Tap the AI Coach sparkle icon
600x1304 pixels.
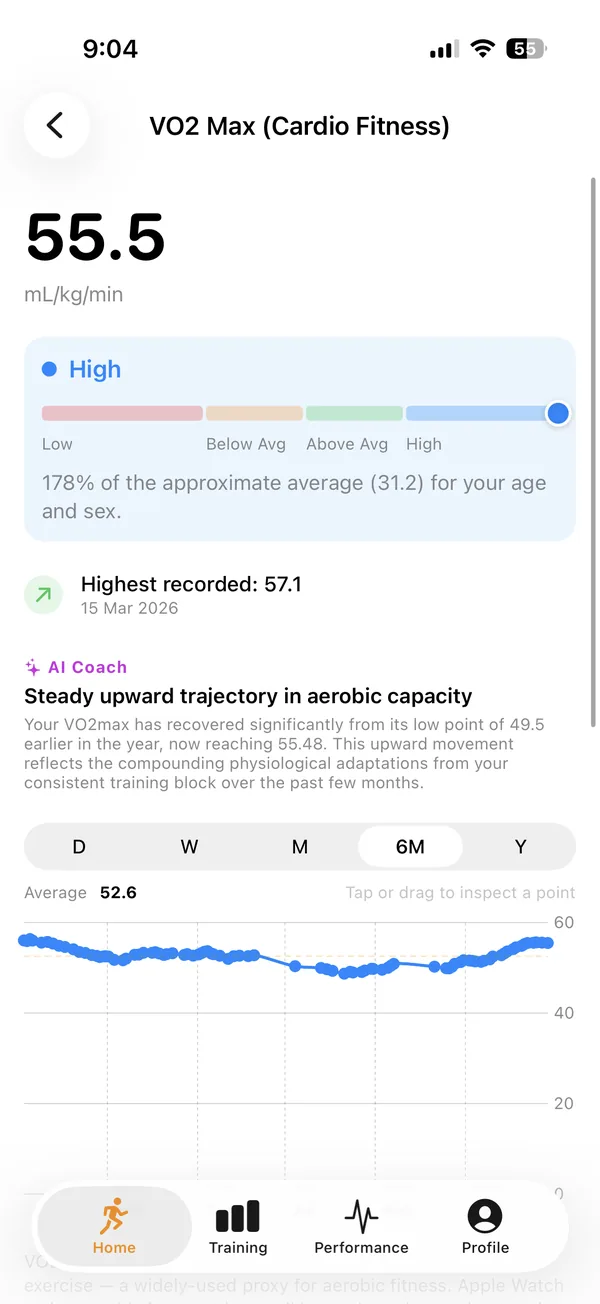pos(33,667)
